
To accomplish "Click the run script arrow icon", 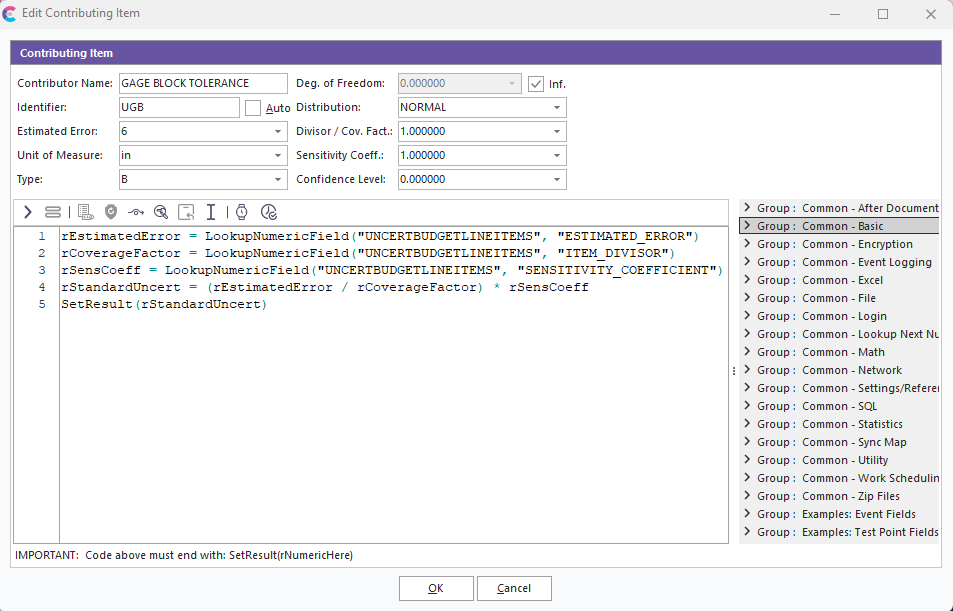I will (28, 212).
